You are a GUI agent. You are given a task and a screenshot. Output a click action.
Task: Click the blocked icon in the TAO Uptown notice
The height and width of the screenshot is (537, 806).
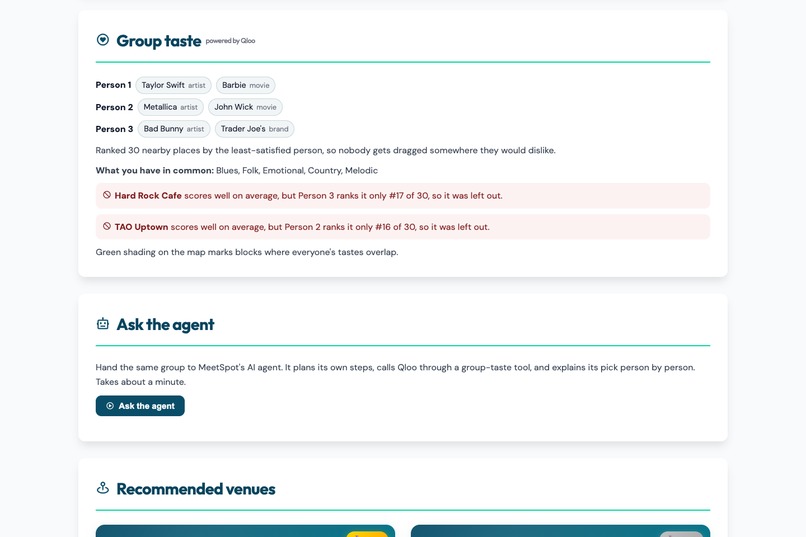pos(107,226)
